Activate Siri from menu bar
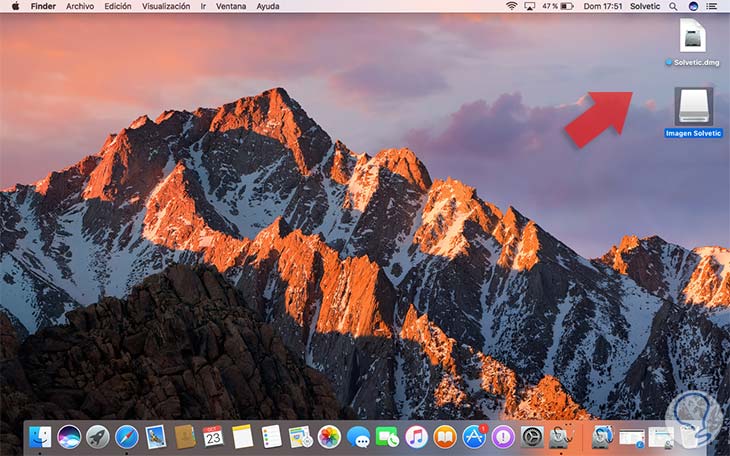The image size is (730, 456). [x=693, y=6]
